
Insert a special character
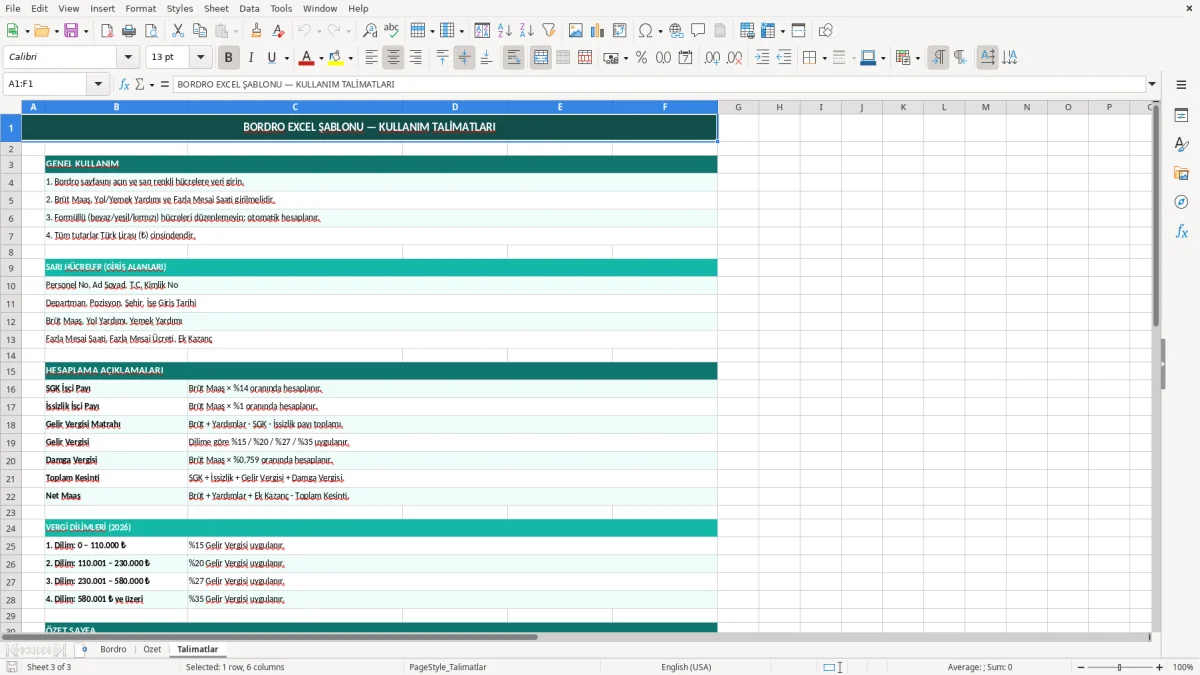click(645, 30)
